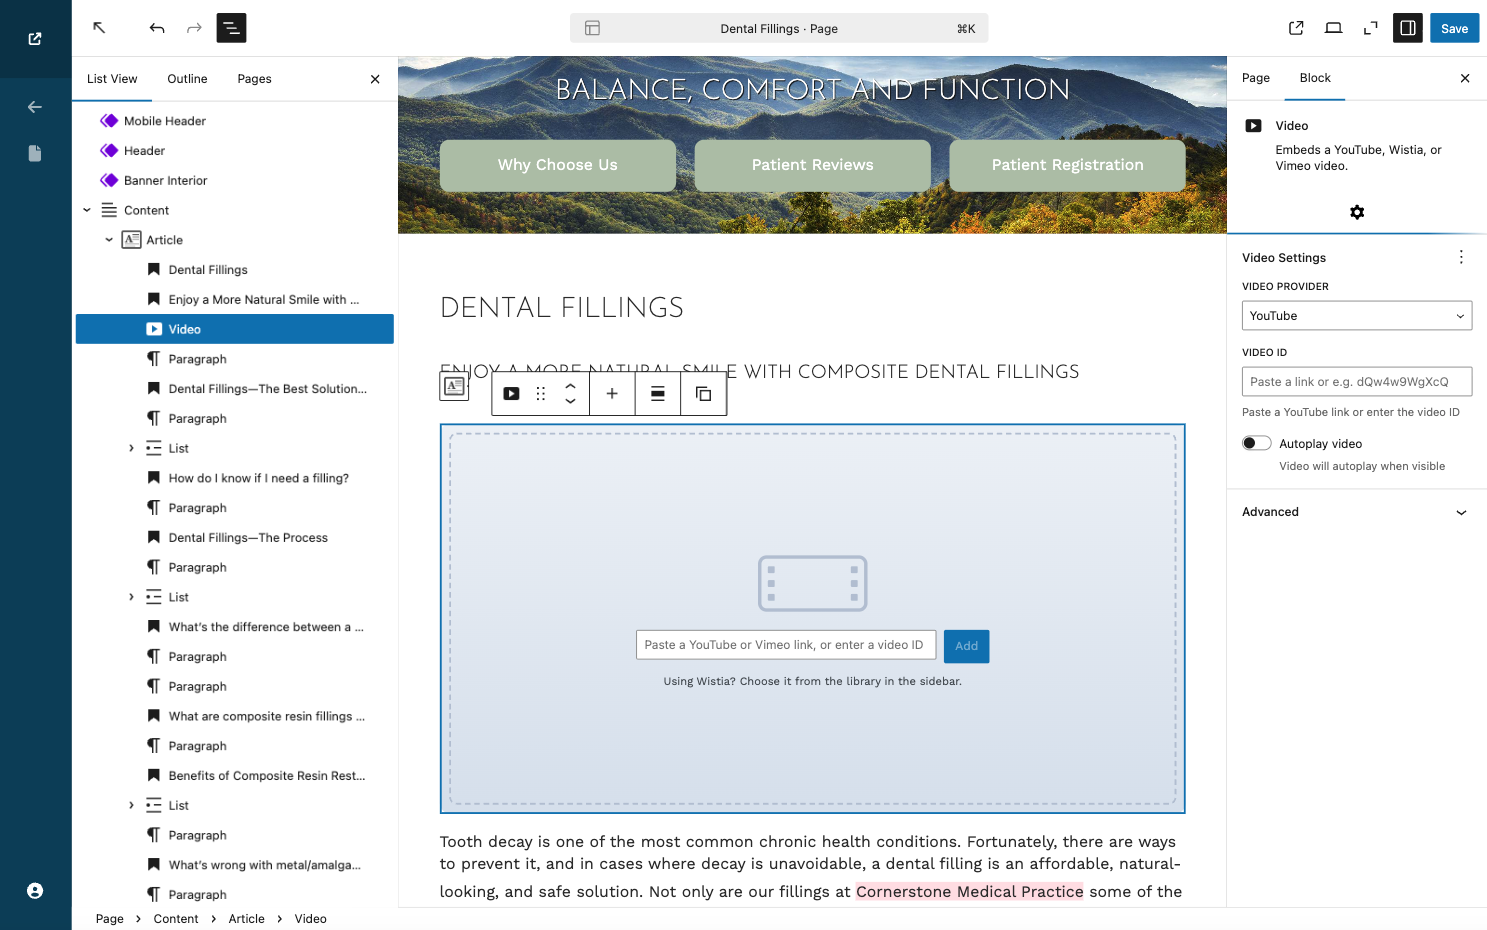Screen dimensions: 1487x930
Task: Click the Why Choose Us button
Action: click(558, 165)
